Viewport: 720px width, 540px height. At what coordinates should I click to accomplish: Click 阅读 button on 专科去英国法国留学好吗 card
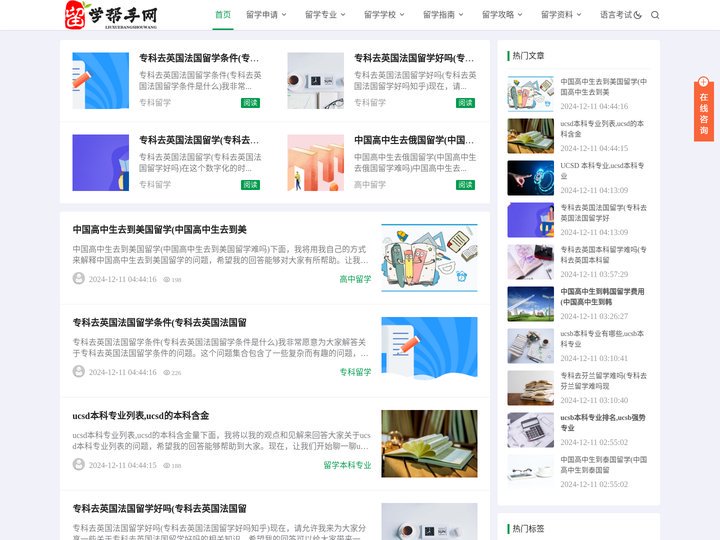pos(465,103)
